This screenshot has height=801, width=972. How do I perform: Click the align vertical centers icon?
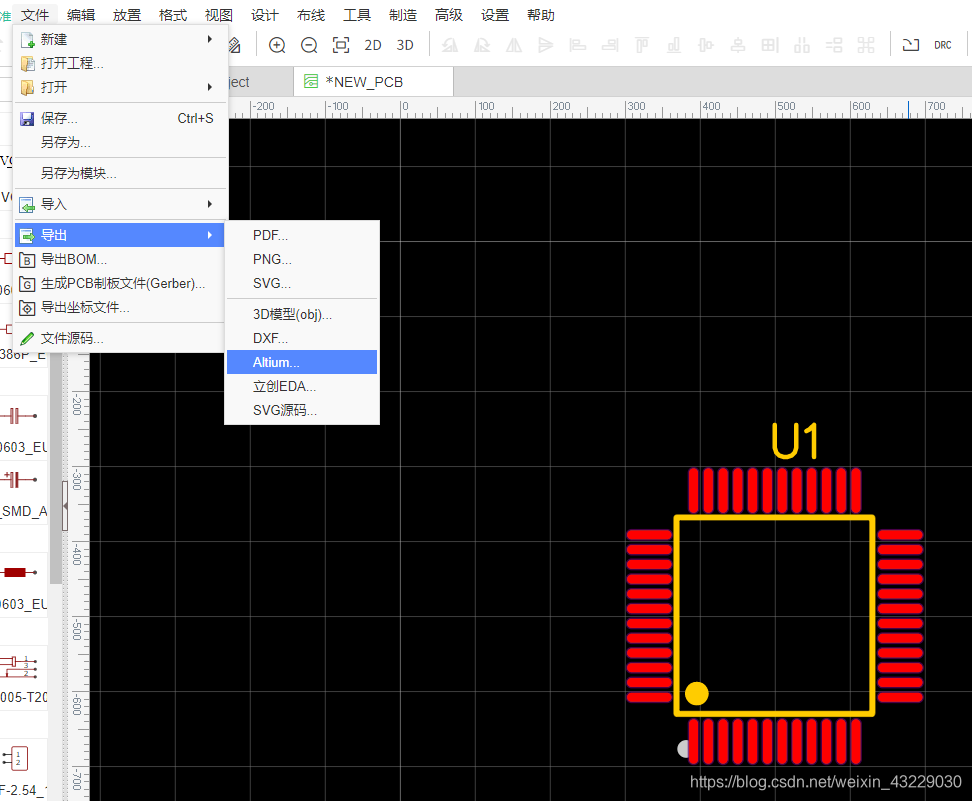point(738,45)
